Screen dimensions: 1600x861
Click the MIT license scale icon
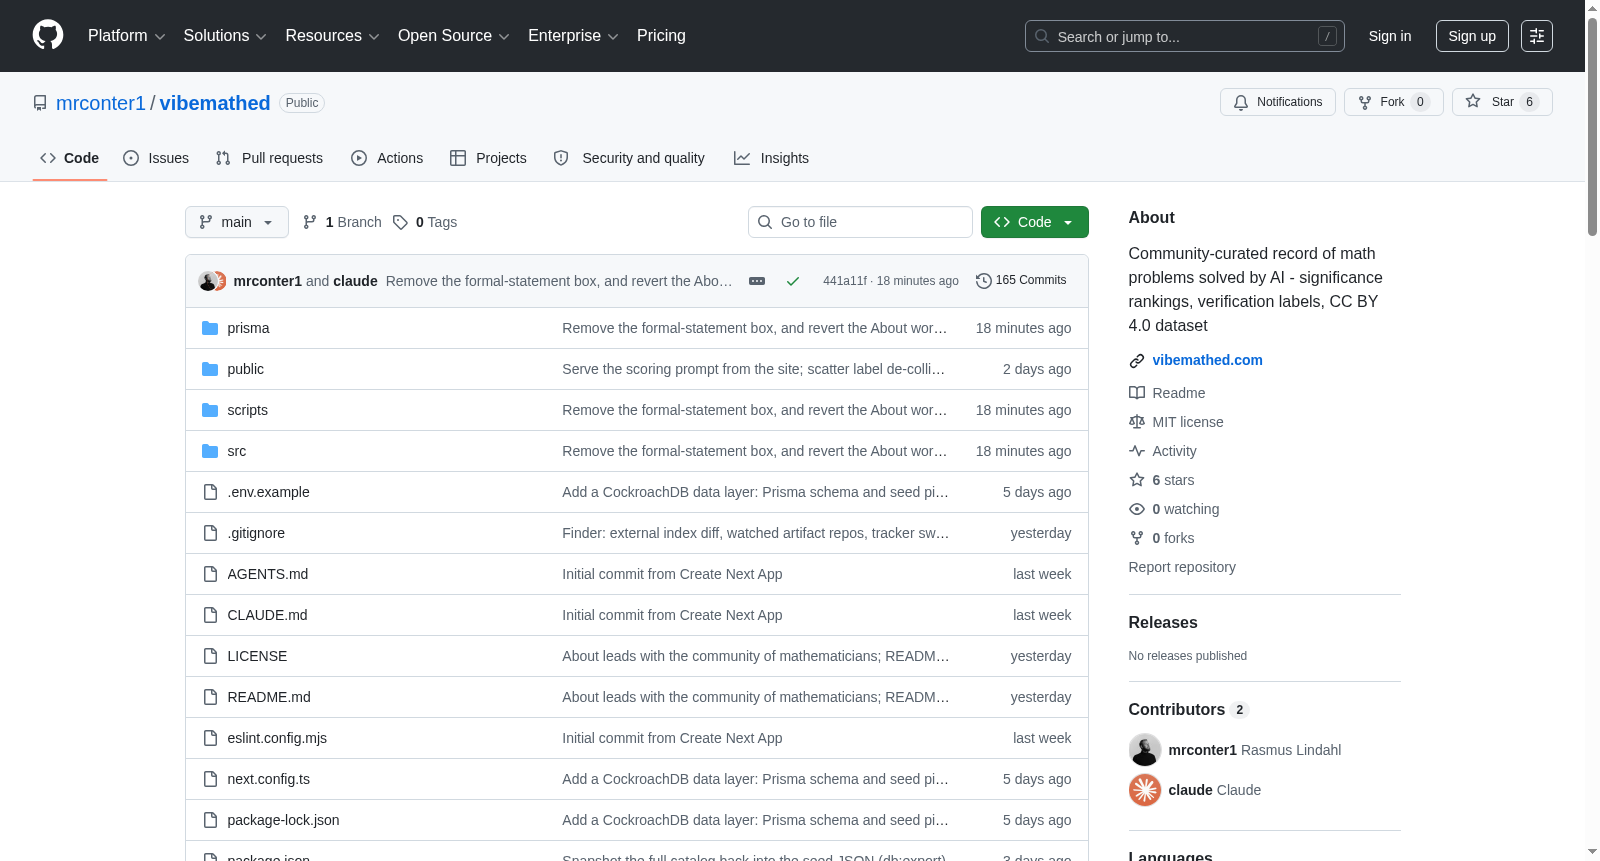point(1137,422)
